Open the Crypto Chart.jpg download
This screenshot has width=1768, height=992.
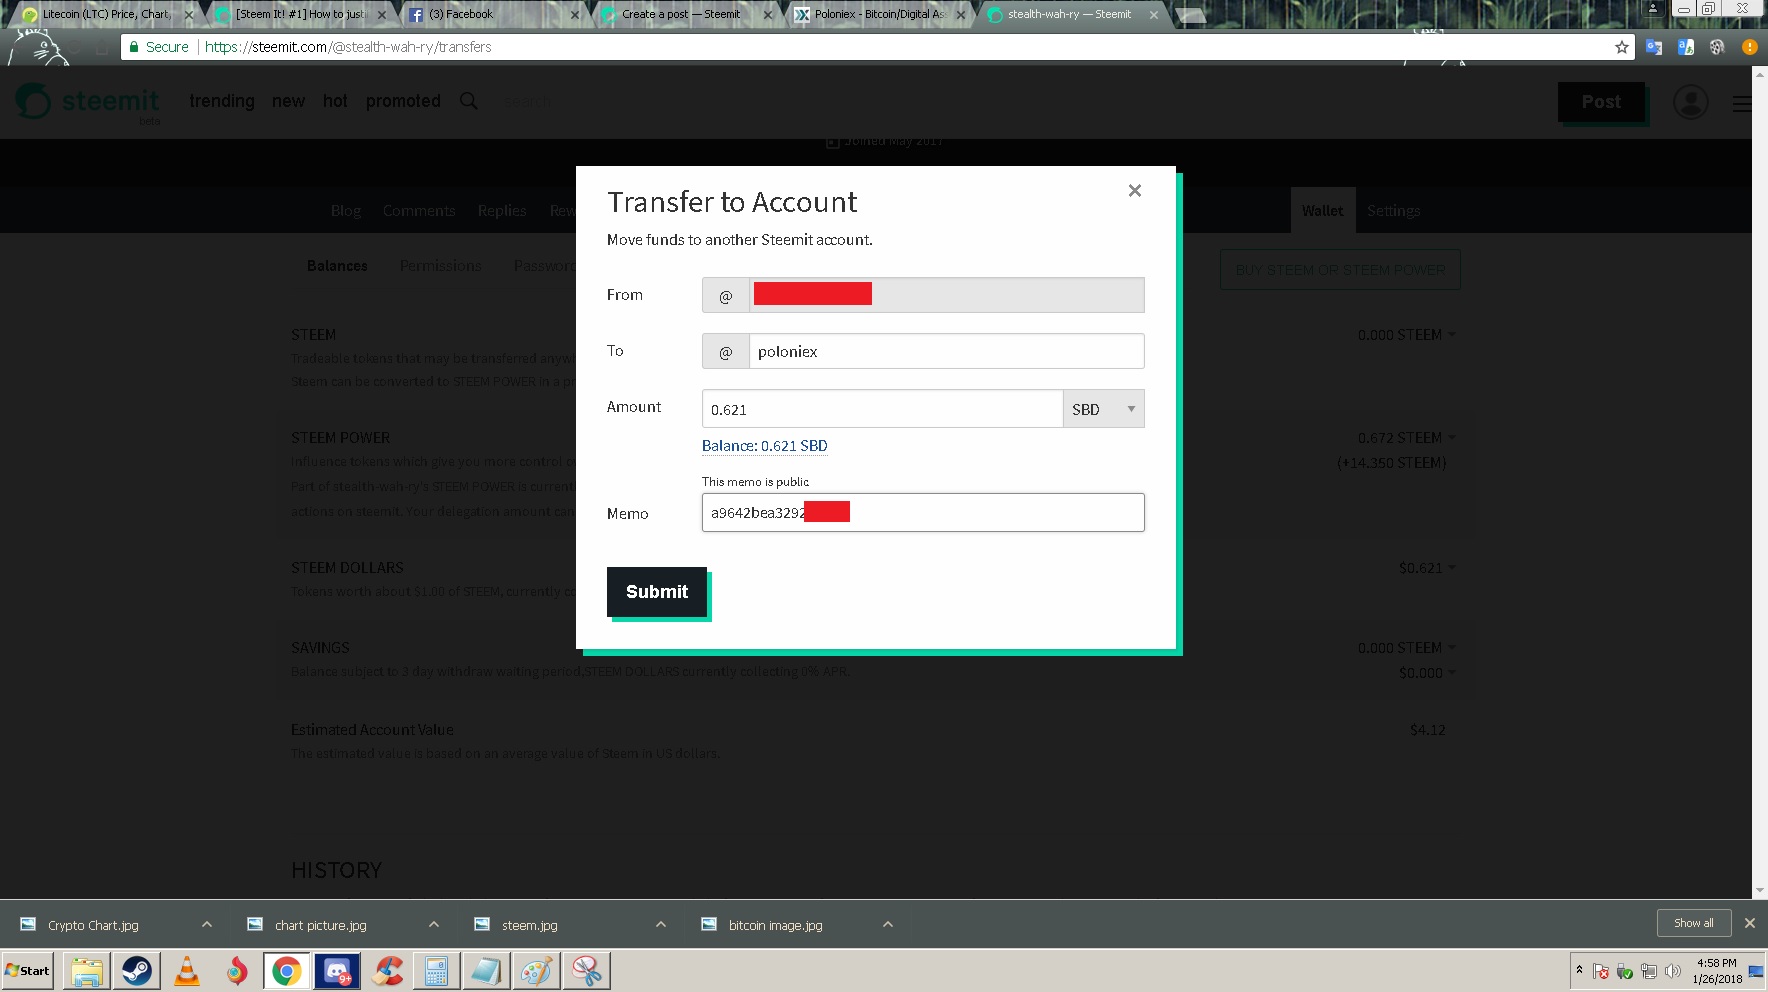[93, 925]
